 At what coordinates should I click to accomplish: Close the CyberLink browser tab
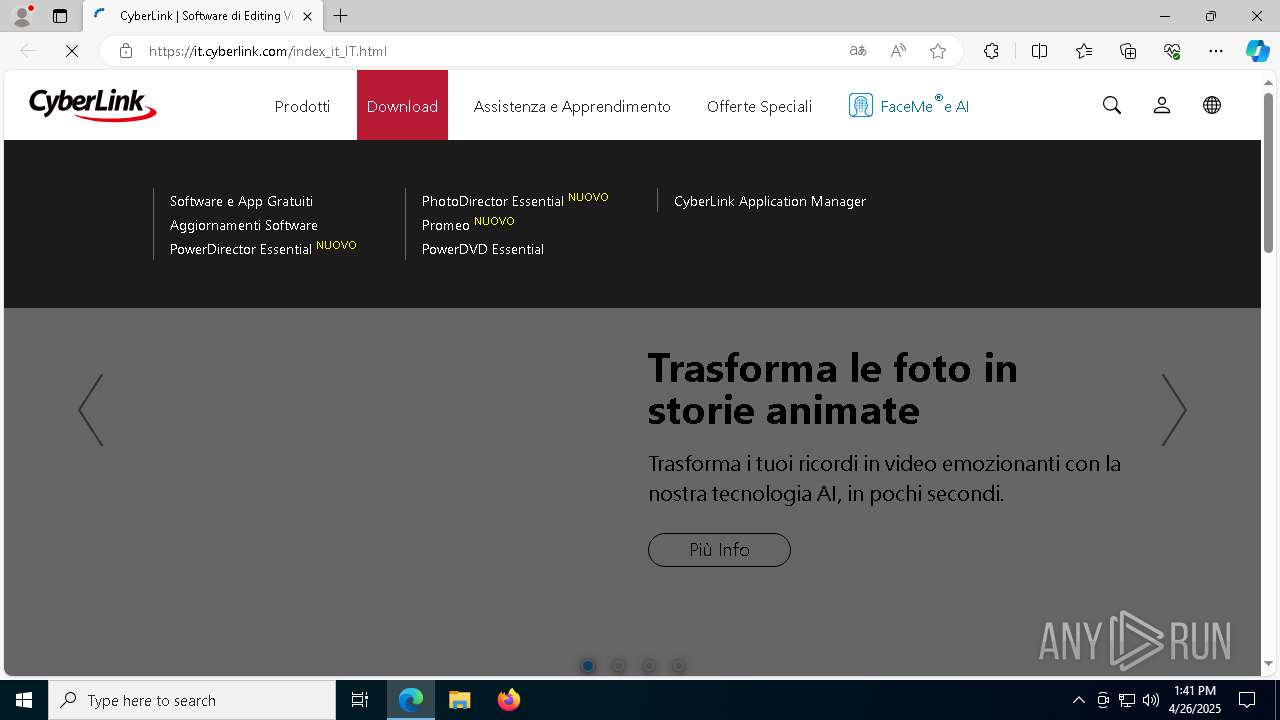tap(308, 16)
